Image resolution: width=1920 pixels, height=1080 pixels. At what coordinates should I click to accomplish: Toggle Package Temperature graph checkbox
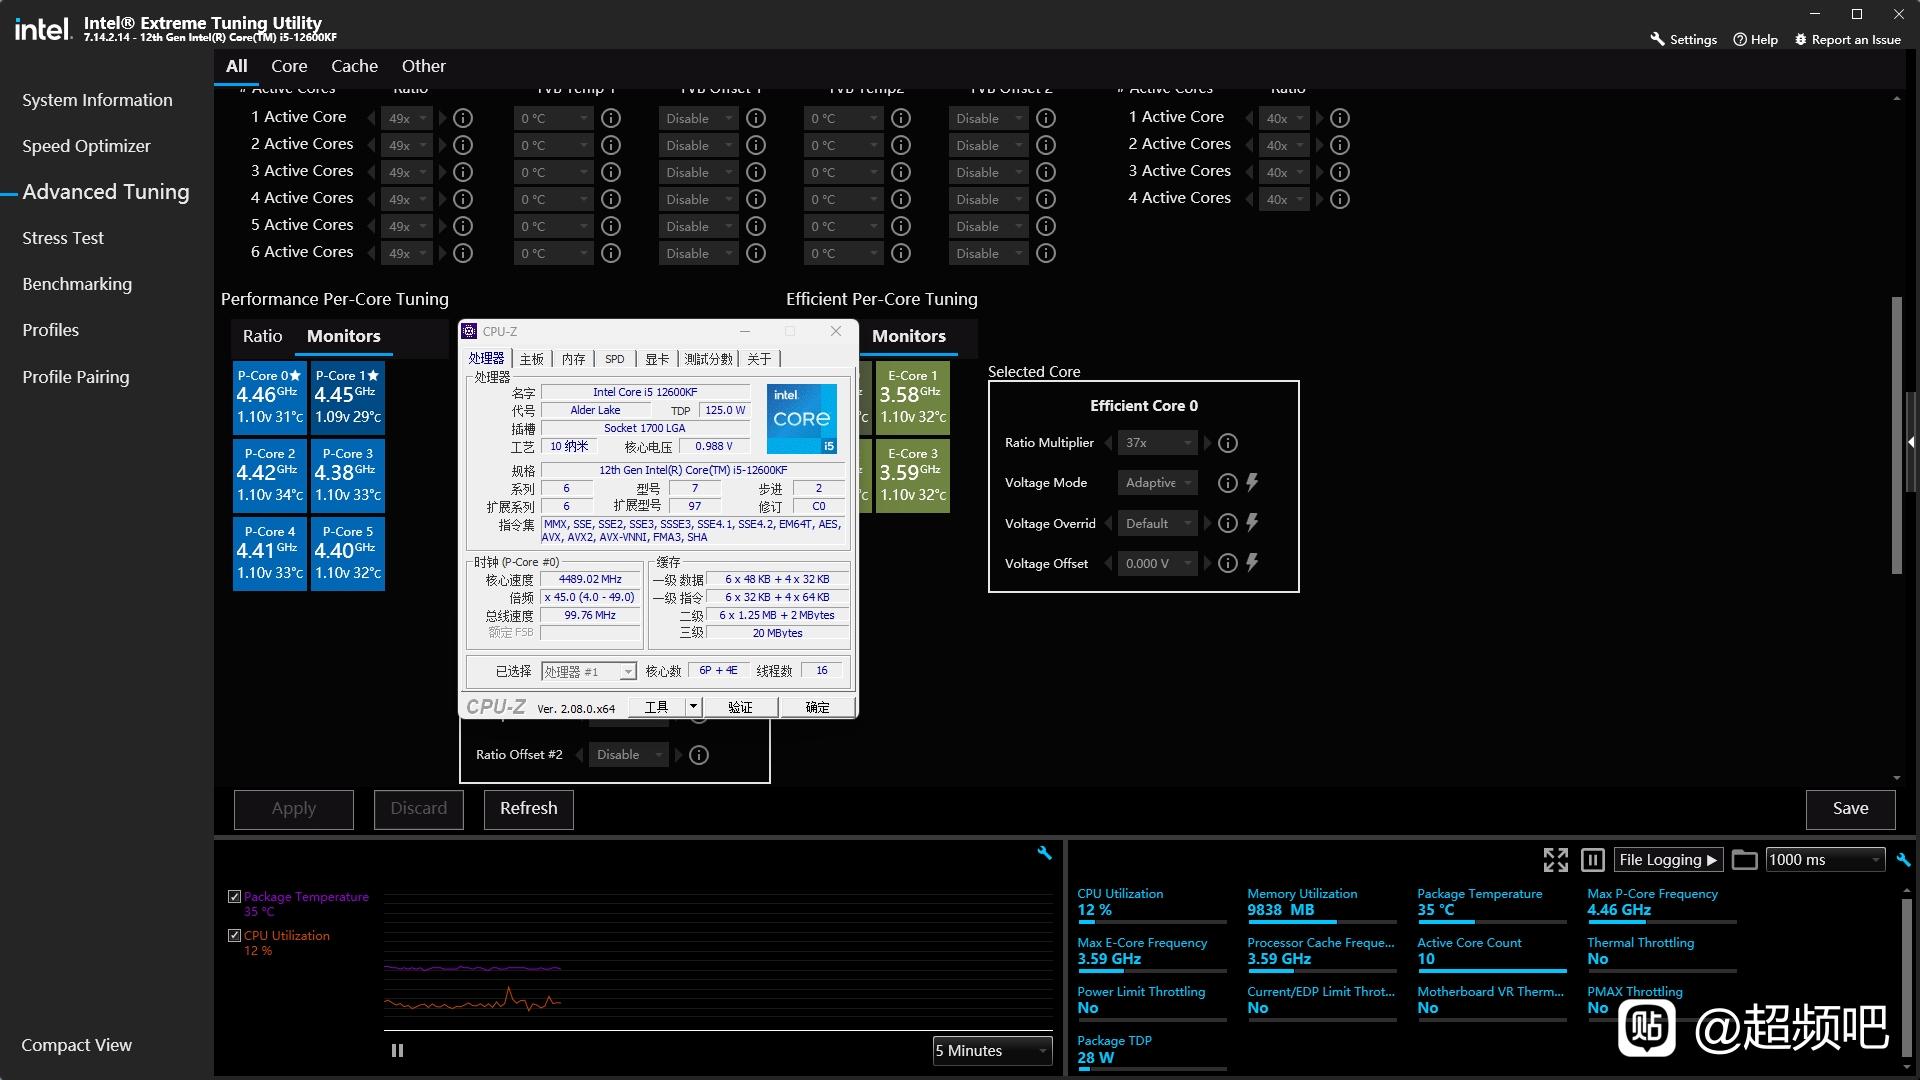234,897
